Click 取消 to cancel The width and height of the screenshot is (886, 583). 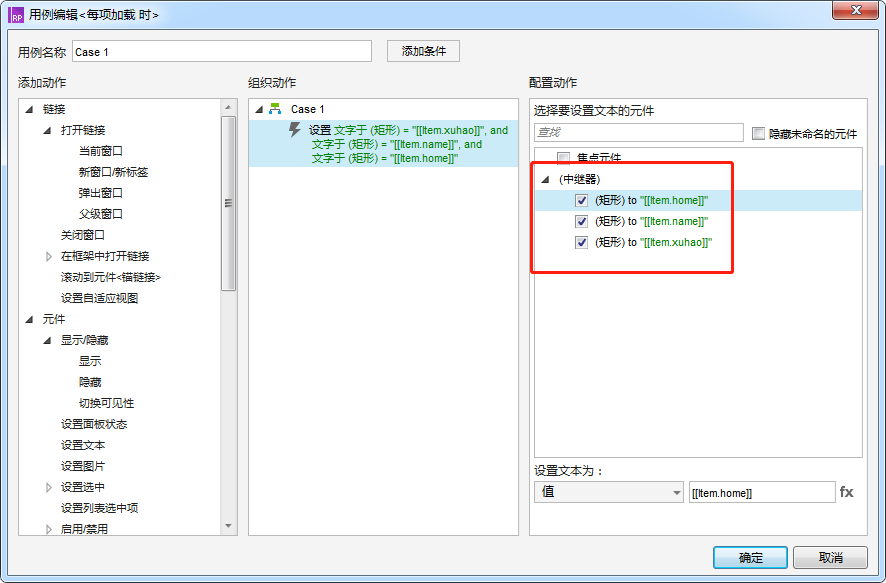click(x=830, y=558)
